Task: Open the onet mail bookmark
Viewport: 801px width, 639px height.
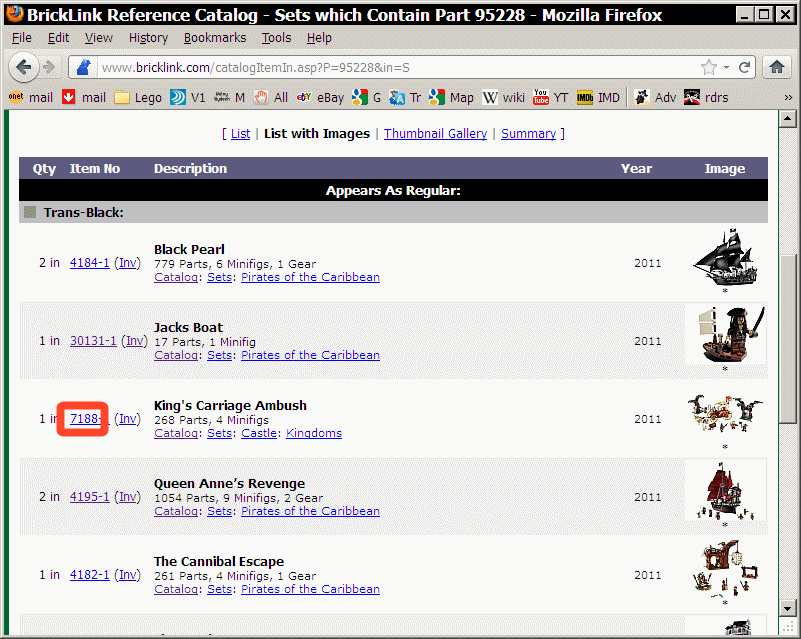Action: tap(31, 97)
